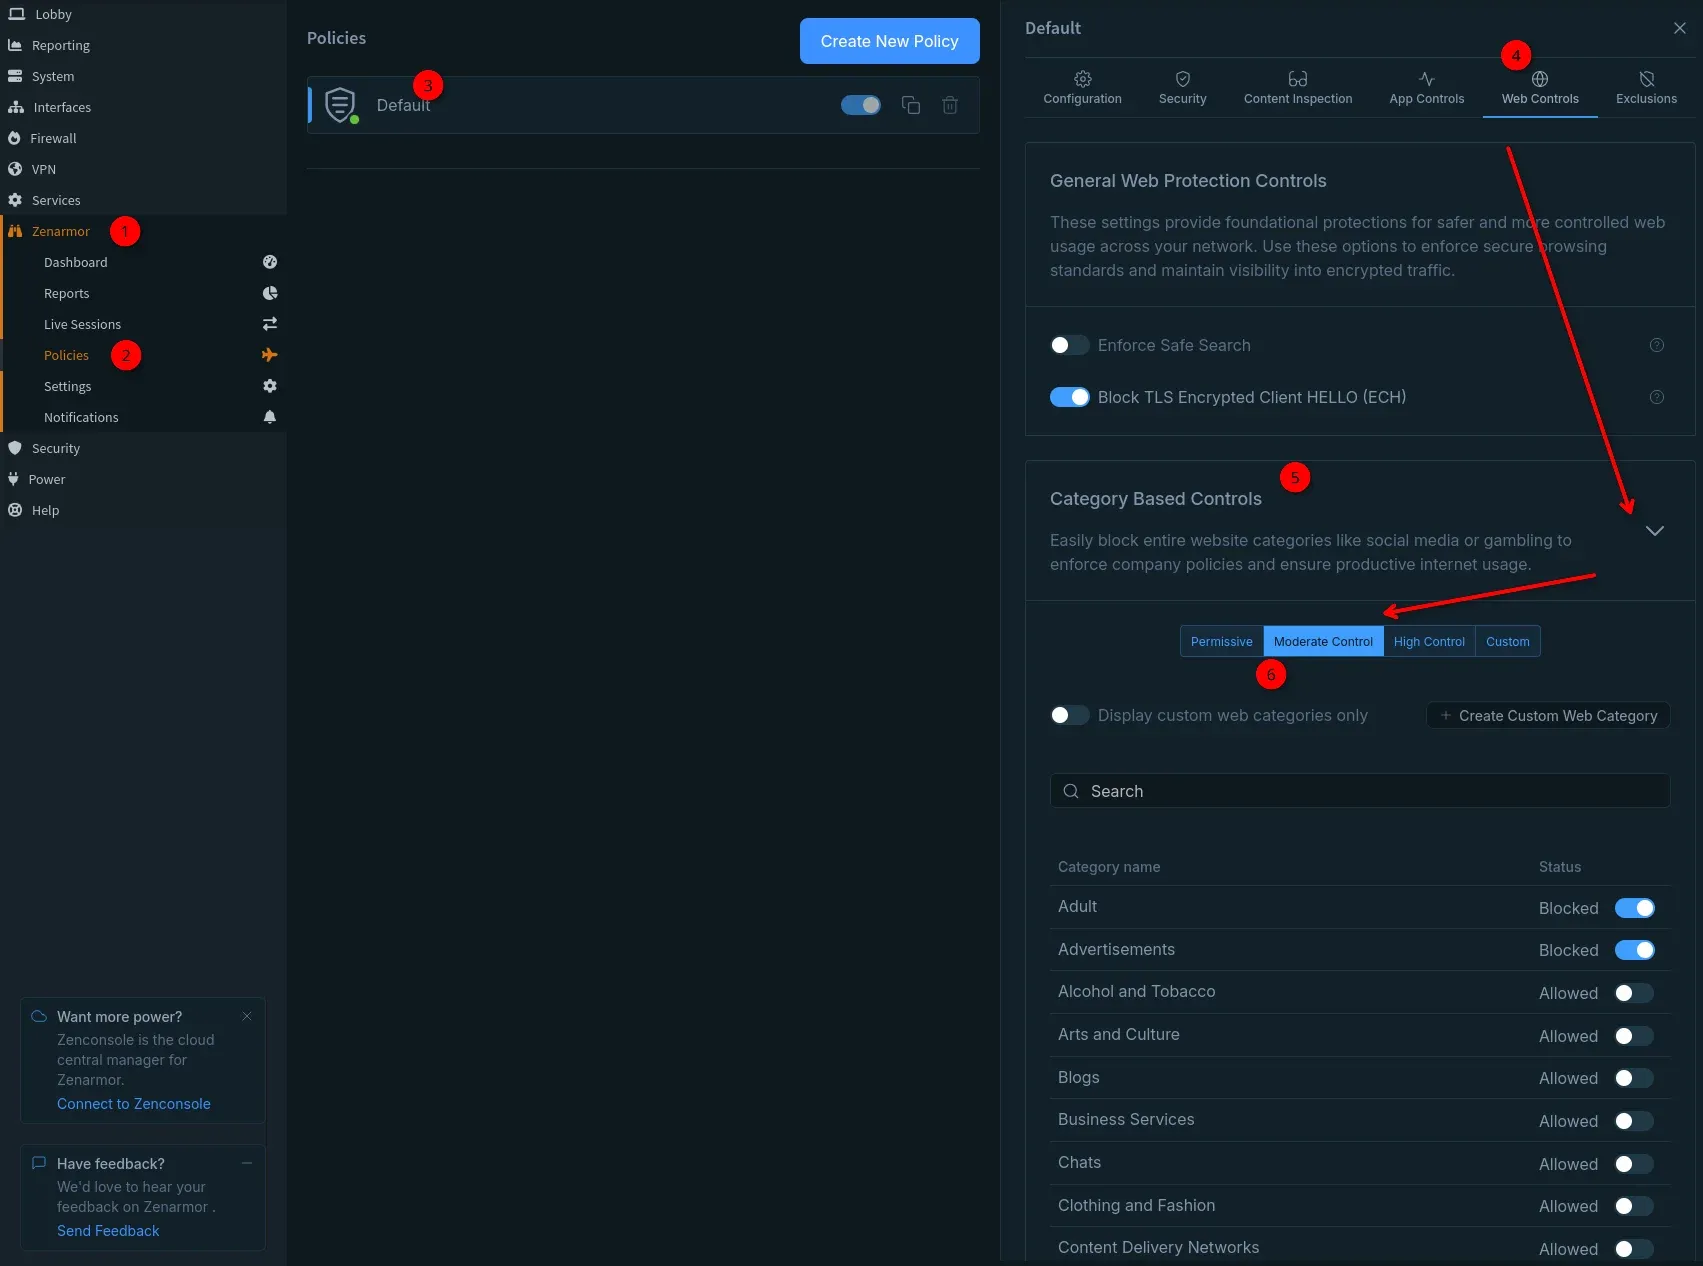Toggle the Adult category block switch
This screenshot has width=1703, height=1266.
click(x=1634, y=908)
